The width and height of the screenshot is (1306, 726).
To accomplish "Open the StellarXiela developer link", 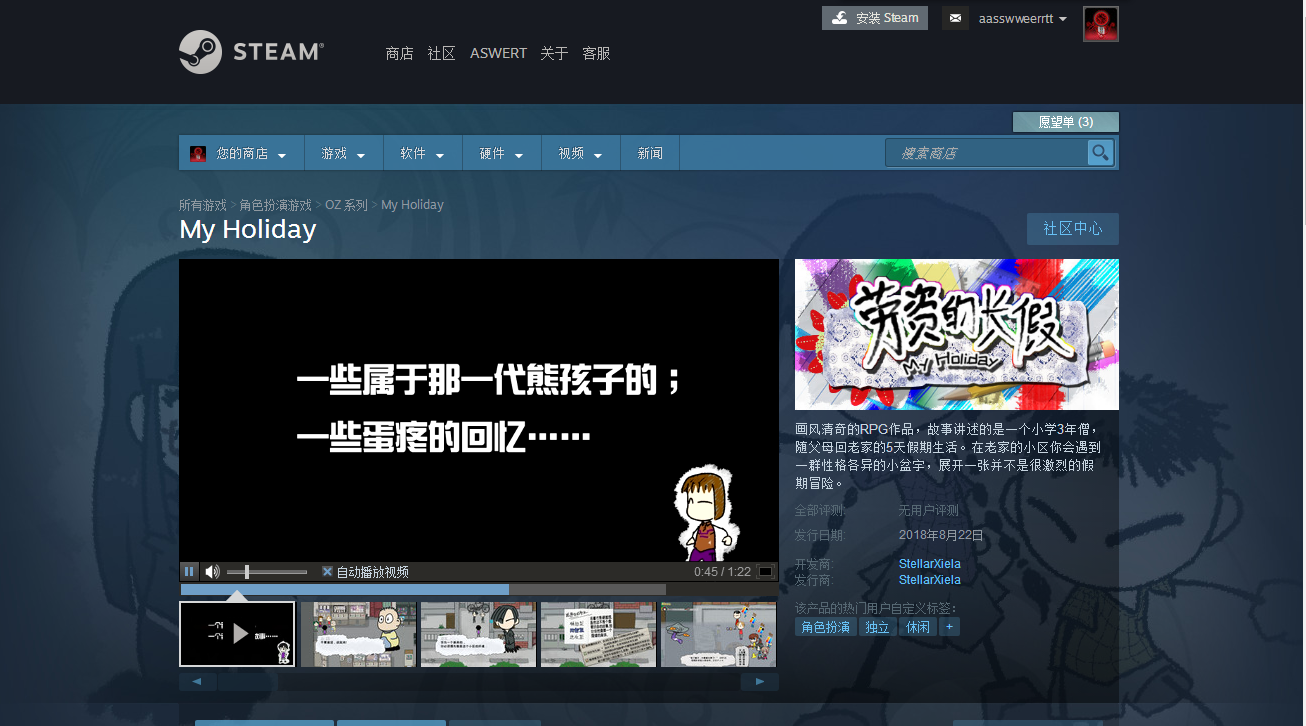I will [x=930, y=564].
